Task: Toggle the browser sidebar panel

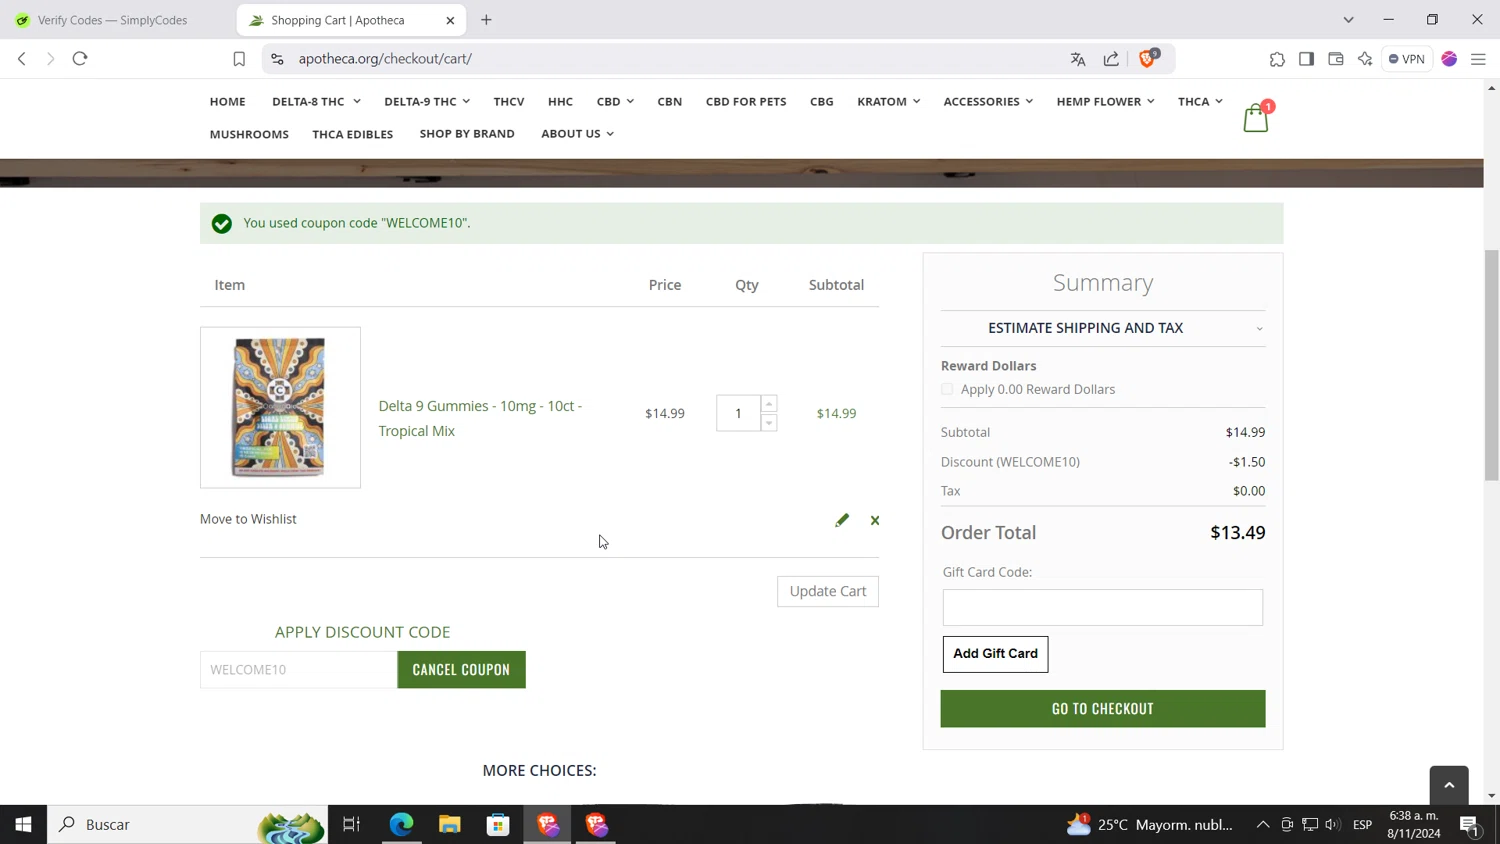Action: point(1306,59)
